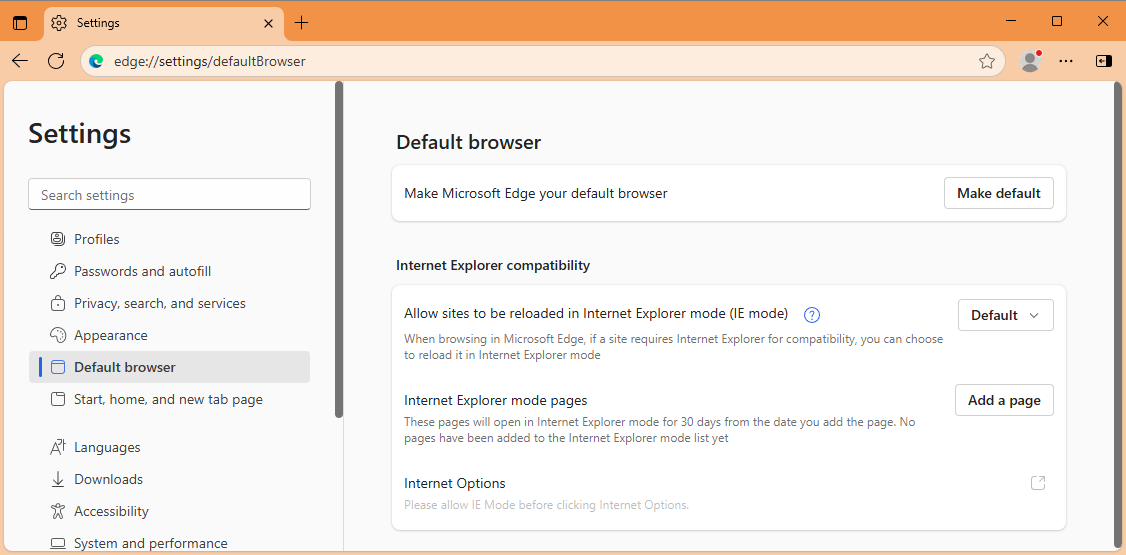Open a new tab with plus button
The width and height of the screenshot is (1126, 555).
[302, 22]
